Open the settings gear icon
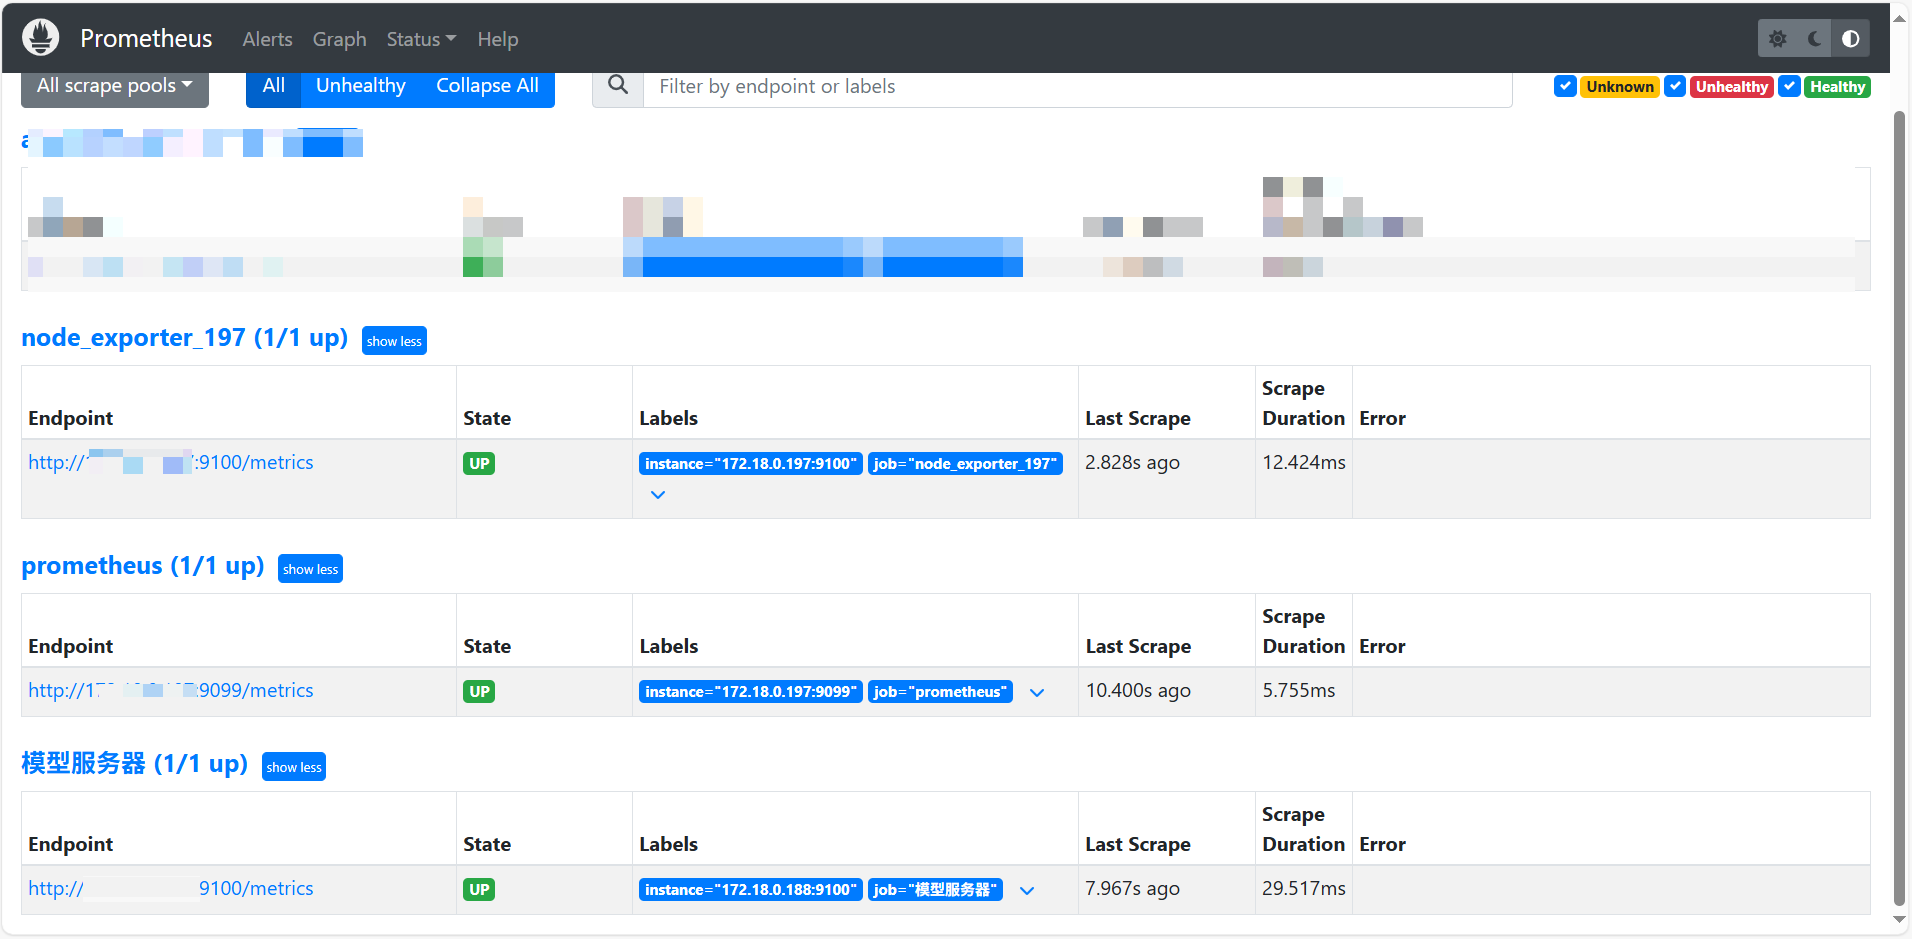This screenshot has height=939, width=1912. point(1779,38)
